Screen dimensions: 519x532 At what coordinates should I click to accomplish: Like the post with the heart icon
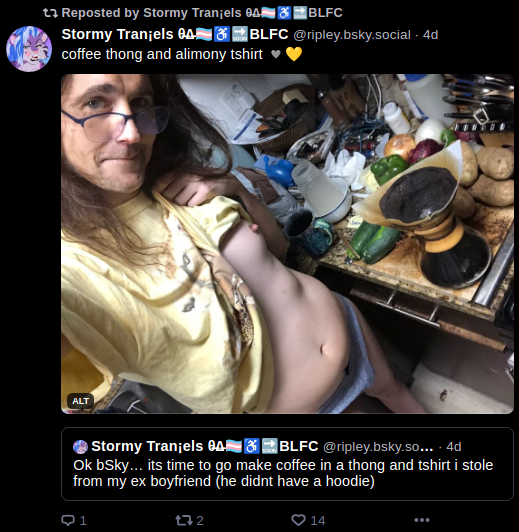(x=299, y=520)
